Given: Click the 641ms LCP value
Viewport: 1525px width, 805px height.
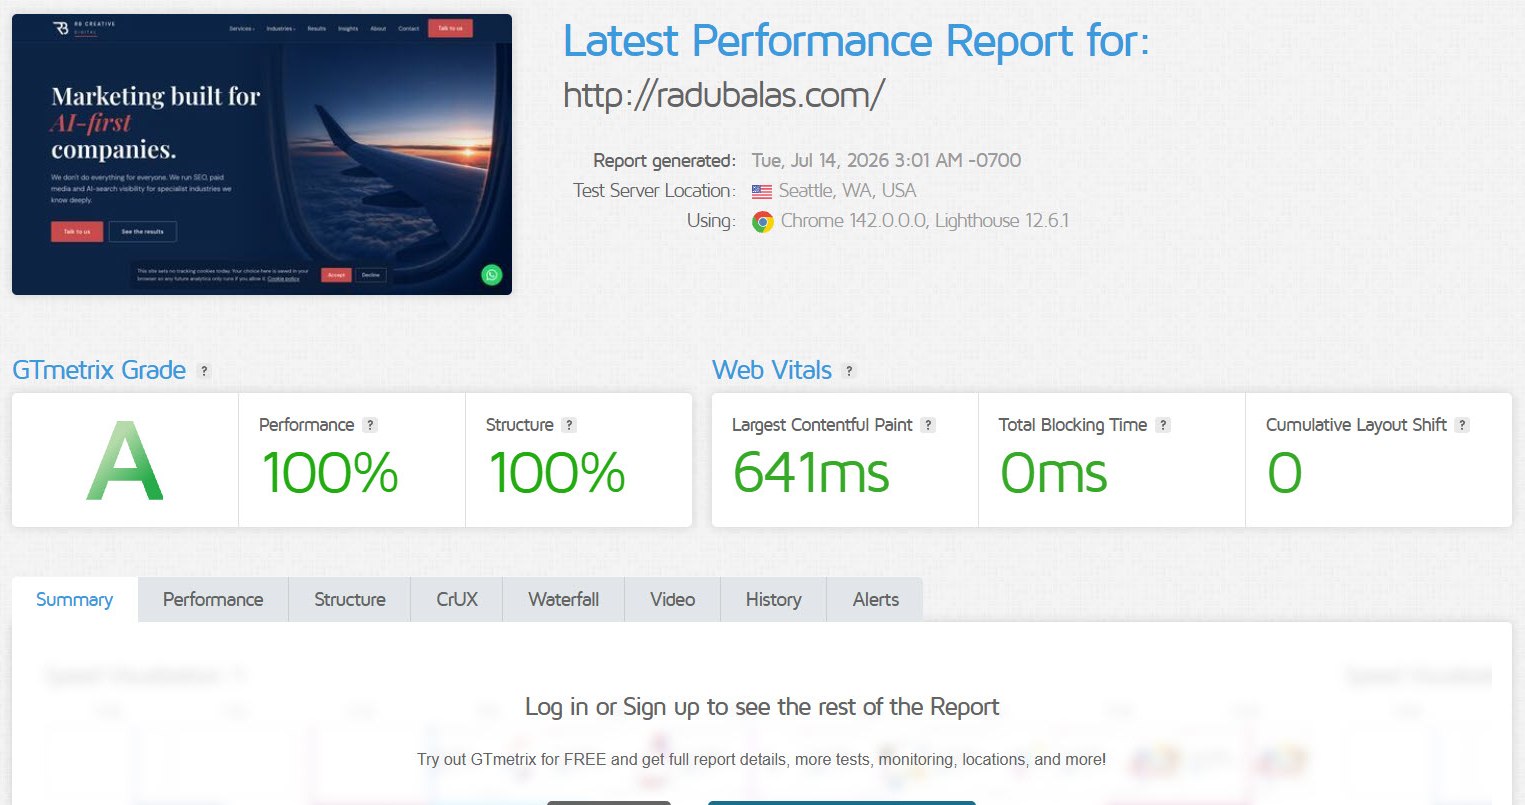Looking at the screenshot, I should pos(811,473).
